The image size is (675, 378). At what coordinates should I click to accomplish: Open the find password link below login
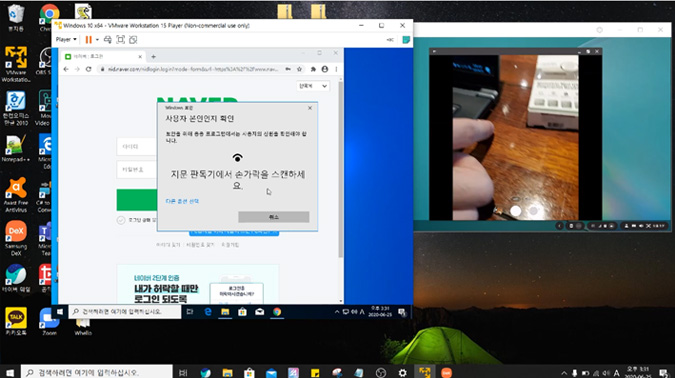pos(200,245)
